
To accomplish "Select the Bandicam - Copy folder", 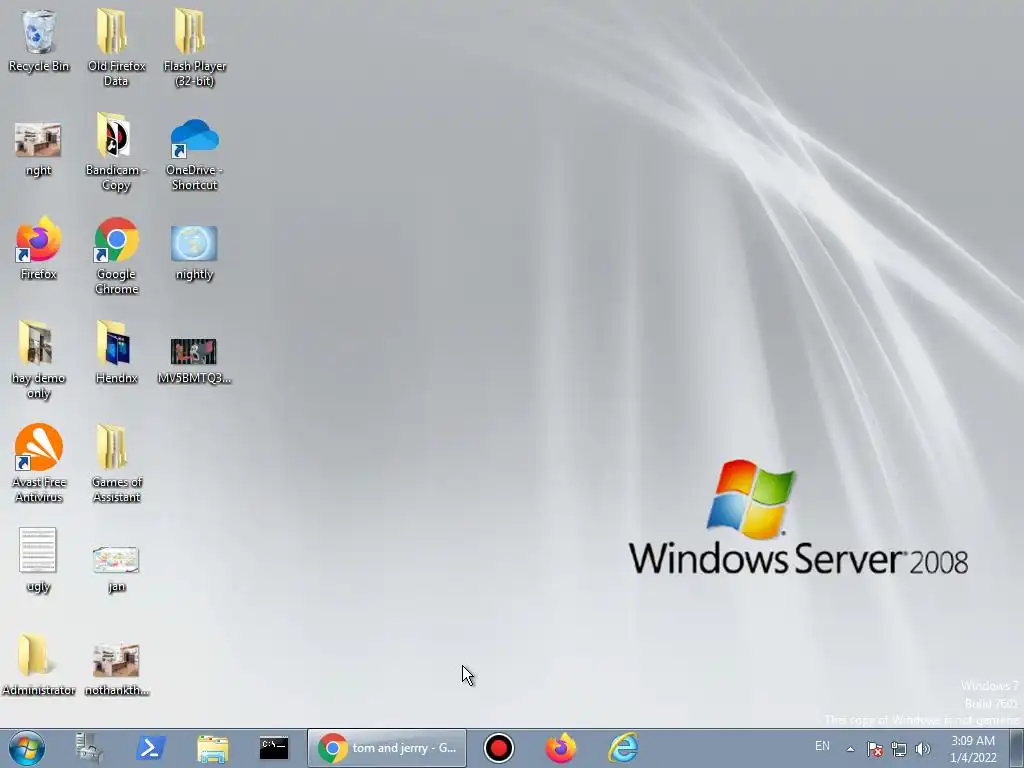I will click(x=116, y=152).
